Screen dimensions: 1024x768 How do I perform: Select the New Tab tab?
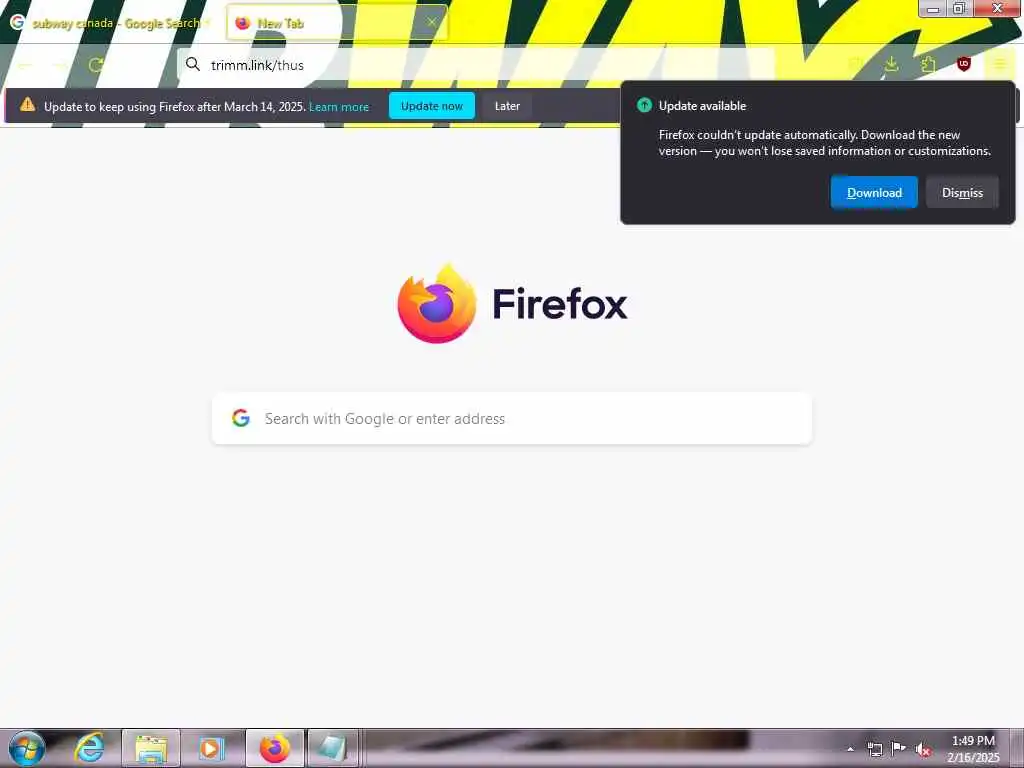point(336,23)
